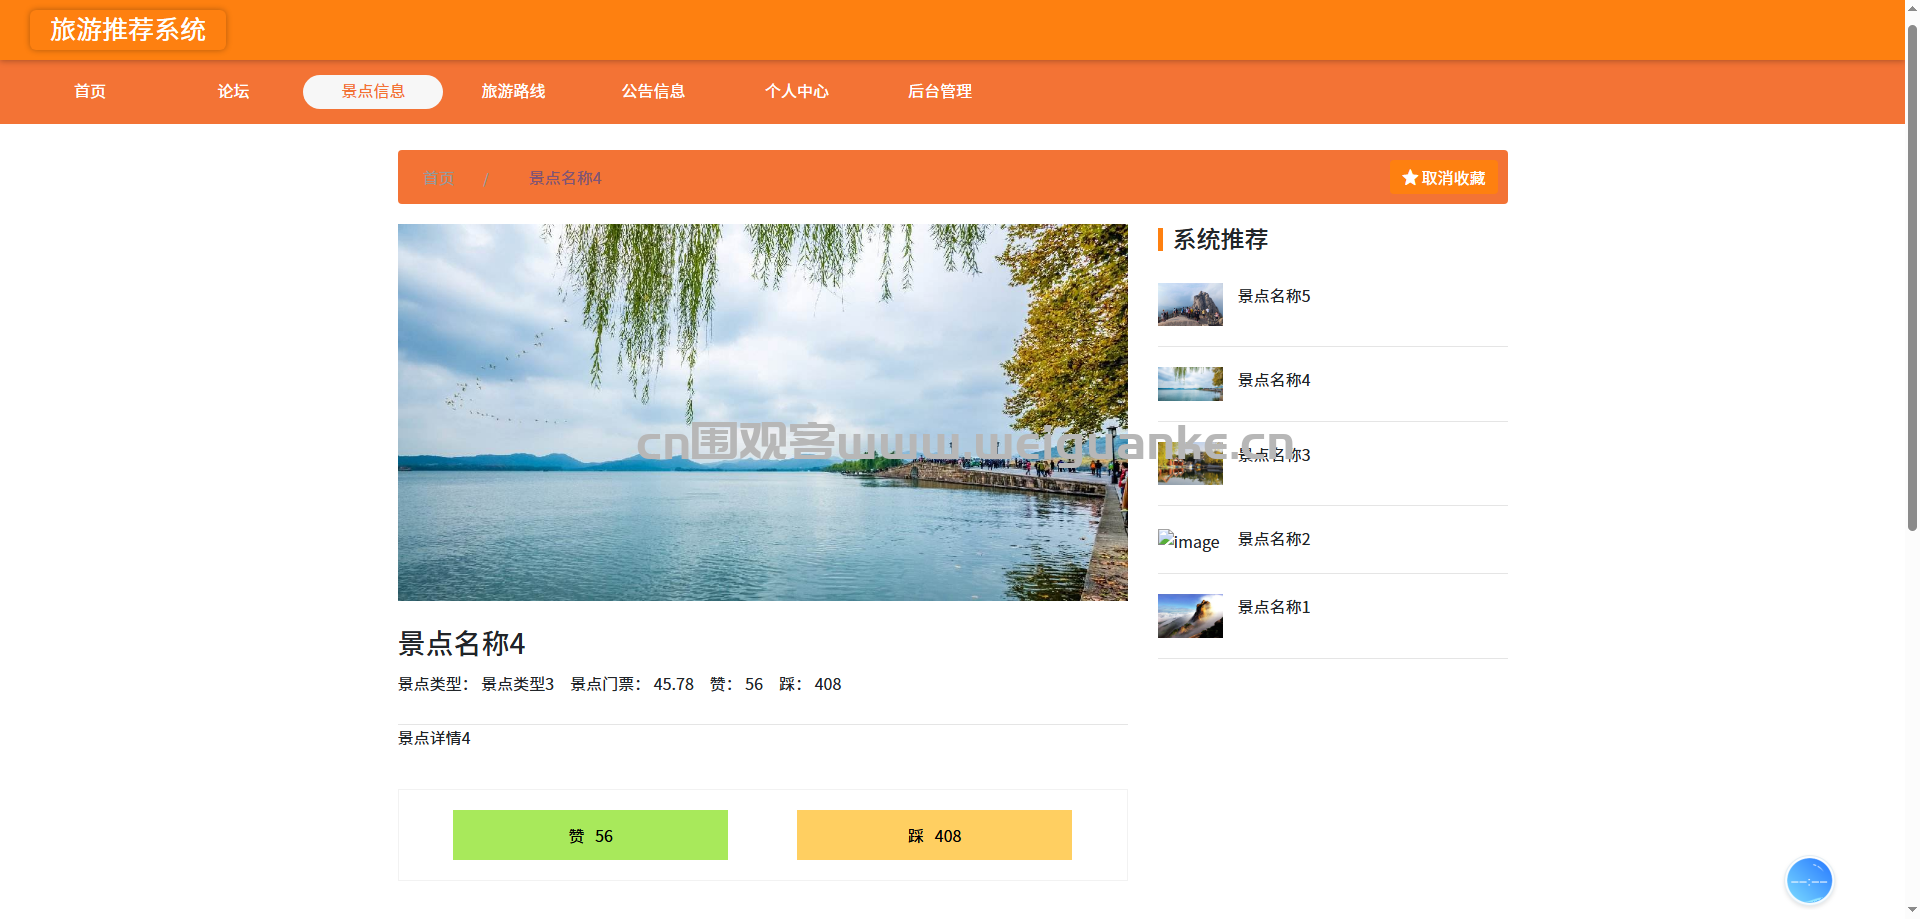The height and width of the screenshot is (919, 1920).
Task: Click the 56 count in the info line
Action: (x=754, y=684)
